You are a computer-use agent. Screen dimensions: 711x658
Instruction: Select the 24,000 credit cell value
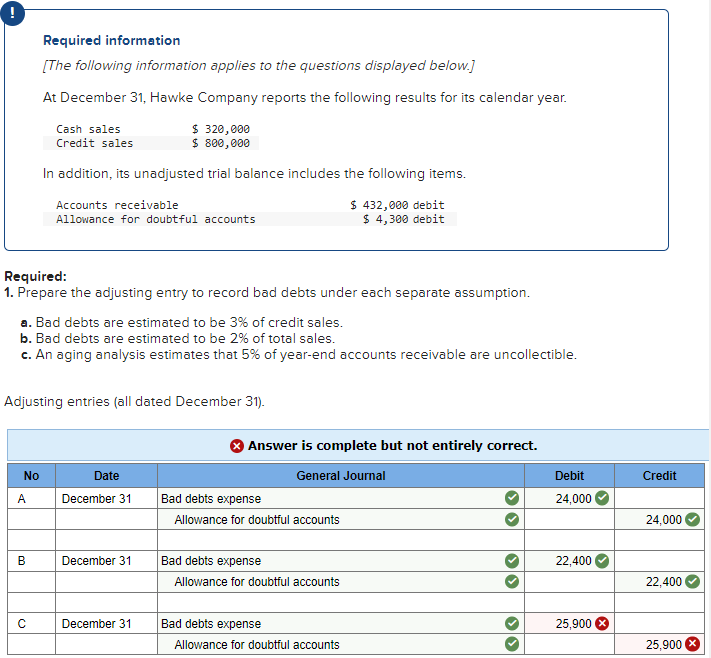[664, 520]
